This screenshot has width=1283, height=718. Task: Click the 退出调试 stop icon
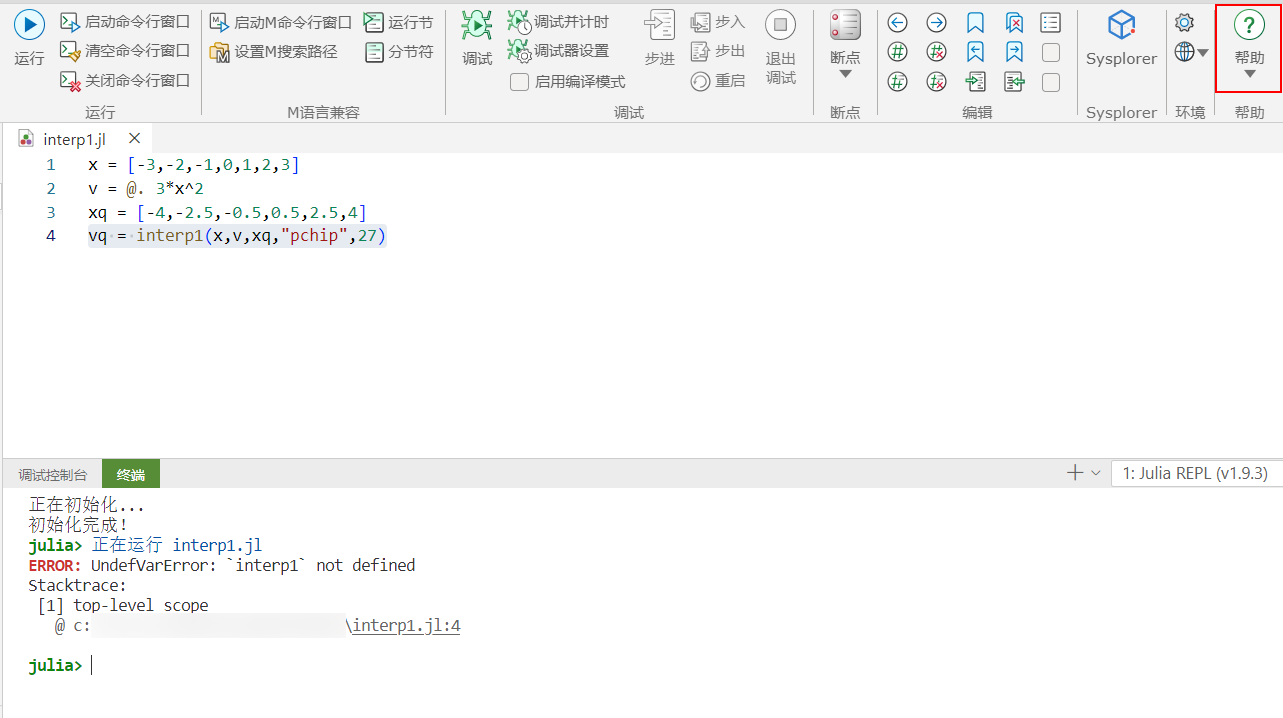click(780, 26)
